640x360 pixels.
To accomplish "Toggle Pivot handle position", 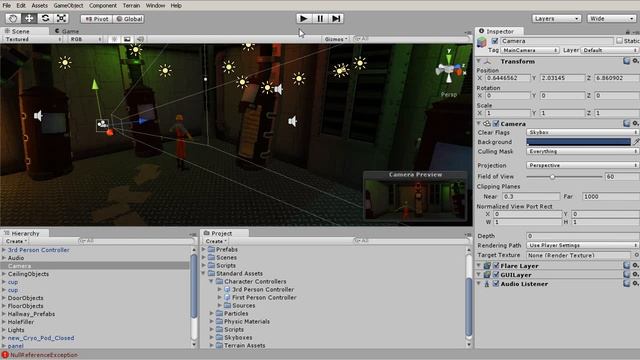I will (97, 19).
